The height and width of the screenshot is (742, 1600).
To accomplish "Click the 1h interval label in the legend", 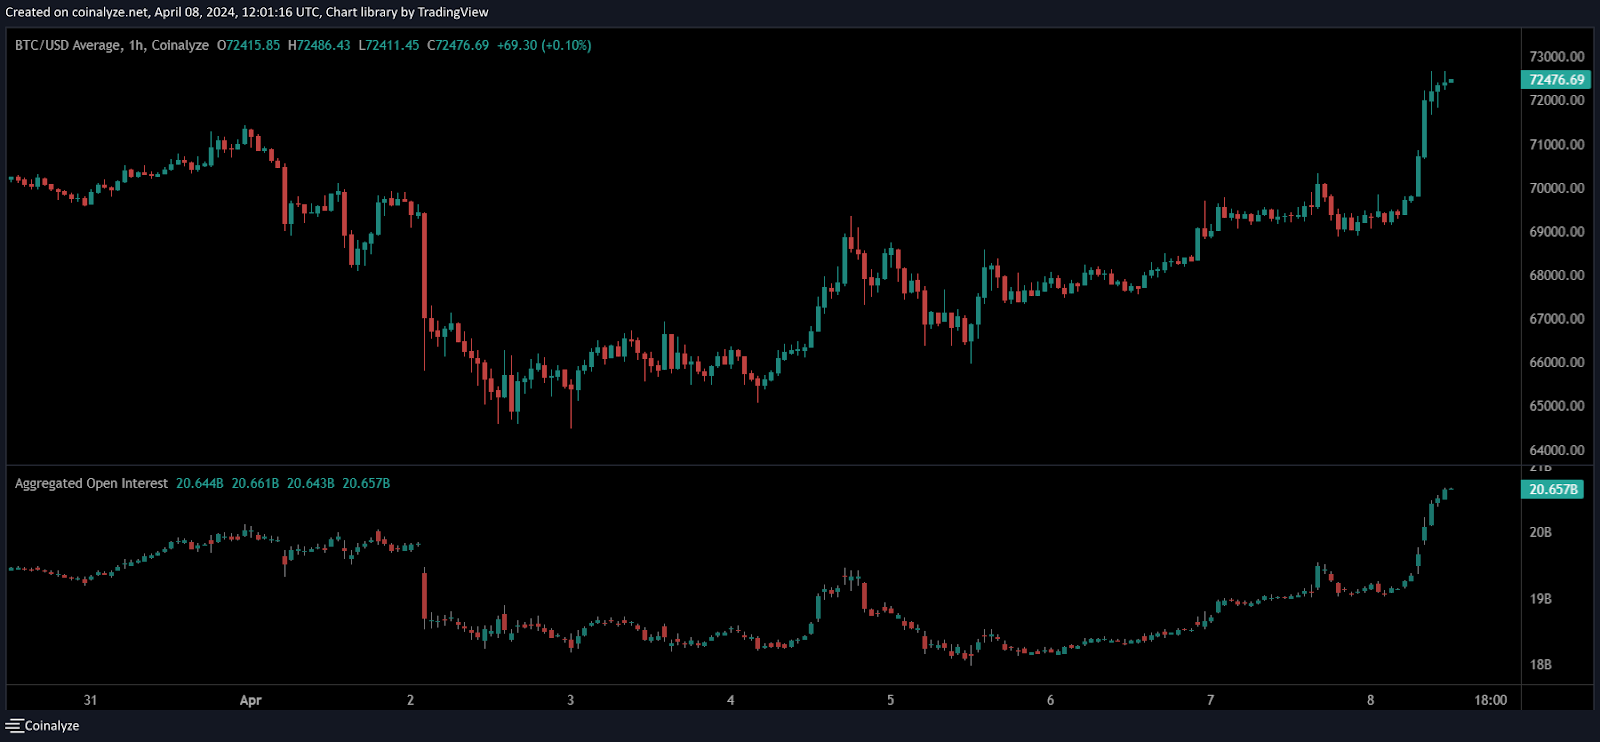I will 136,45.
